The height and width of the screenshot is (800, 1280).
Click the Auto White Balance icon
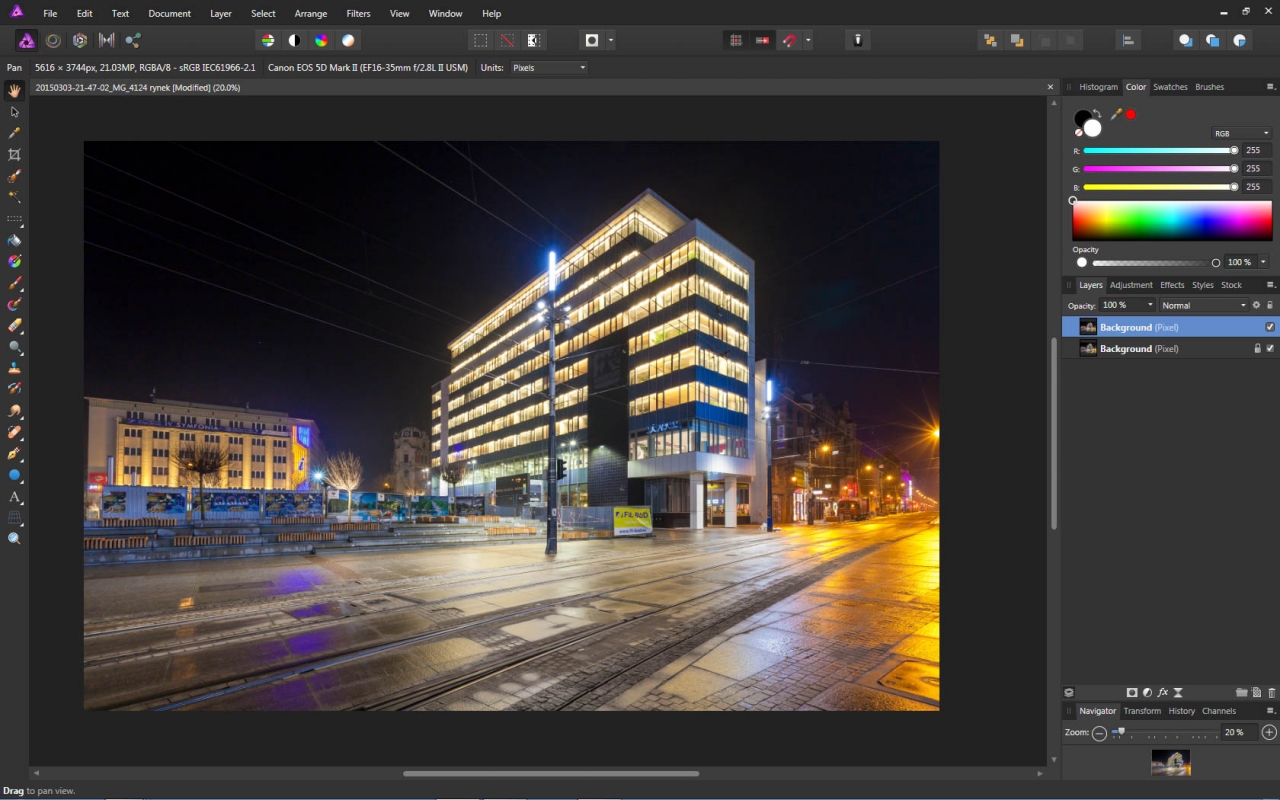[348, 41]
